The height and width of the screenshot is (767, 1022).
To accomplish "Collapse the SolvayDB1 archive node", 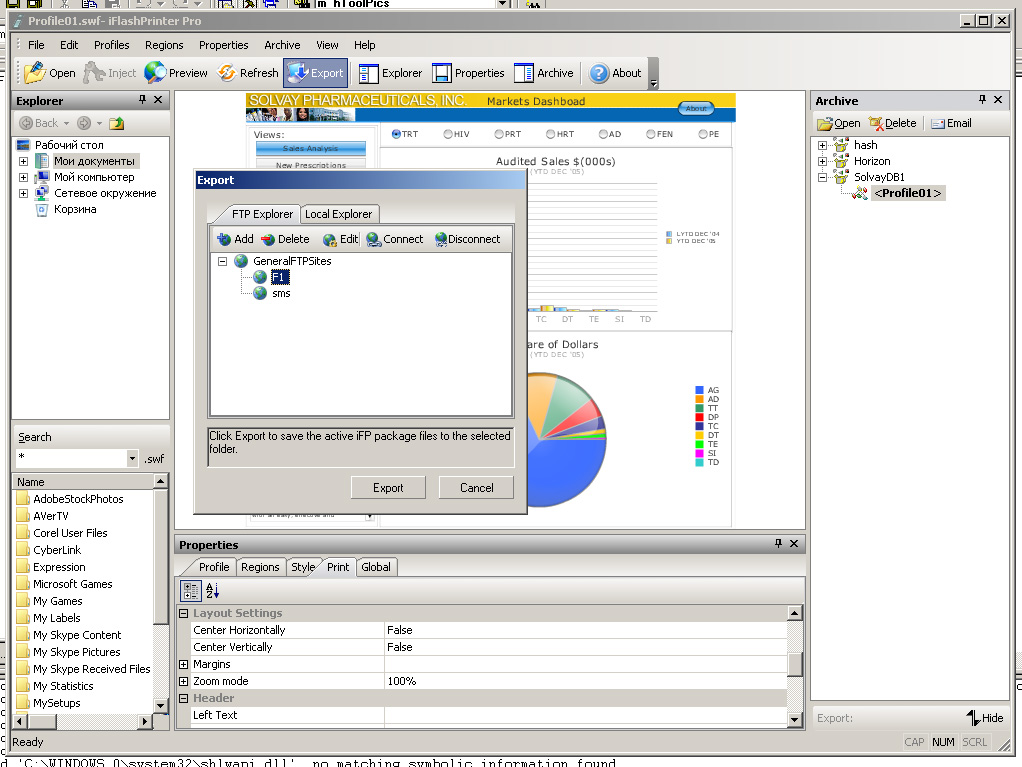I will click(823, 177).
